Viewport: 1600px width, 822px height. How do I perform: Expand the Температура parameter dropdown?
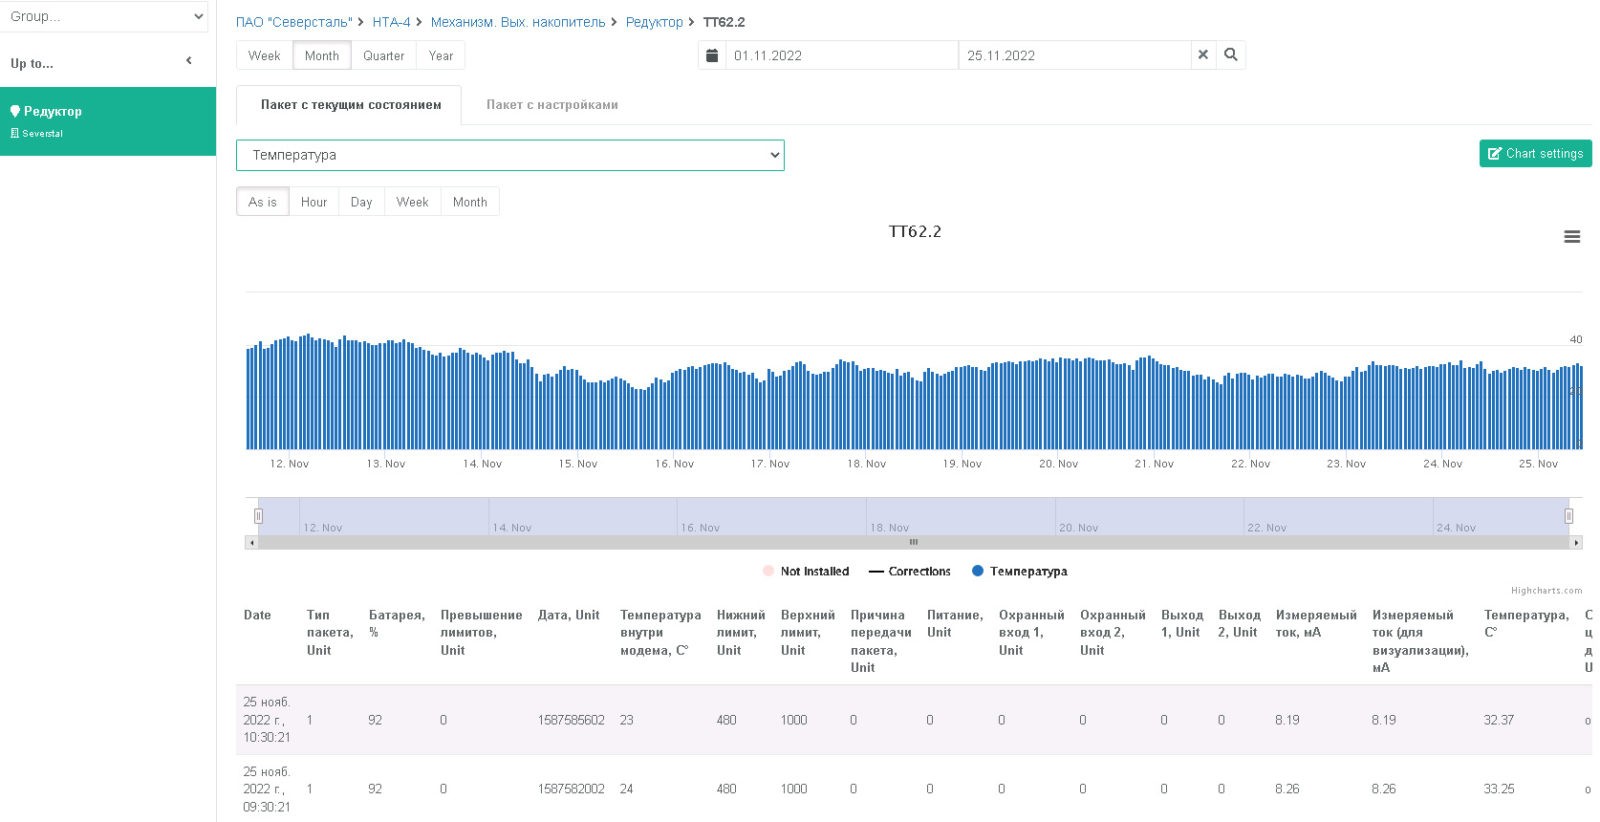click(510, 155)
